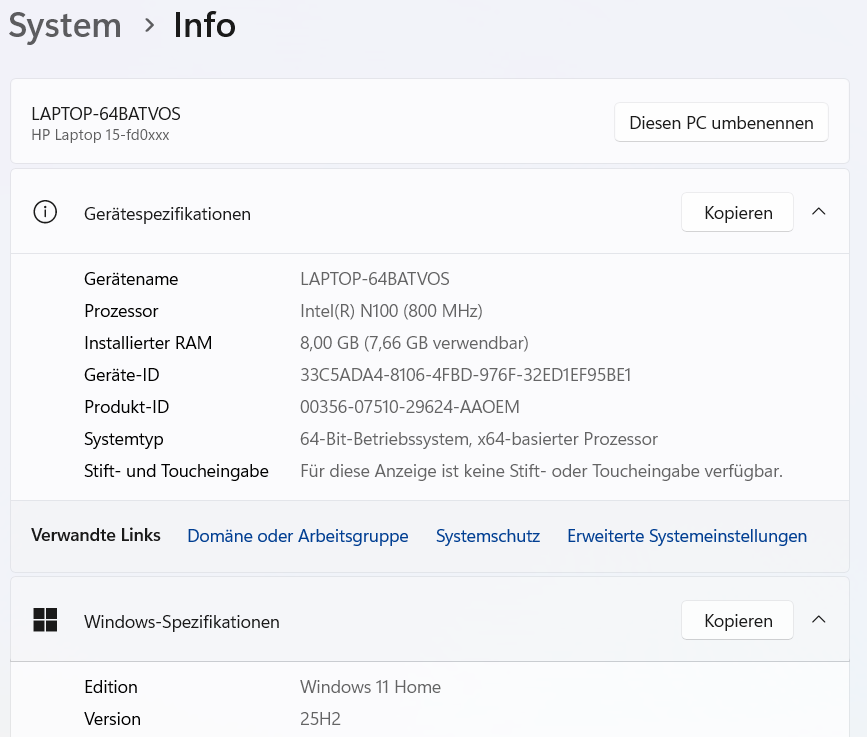Copy device specs with the Gerätespezifikationen Kopieren button

[737, 213]
